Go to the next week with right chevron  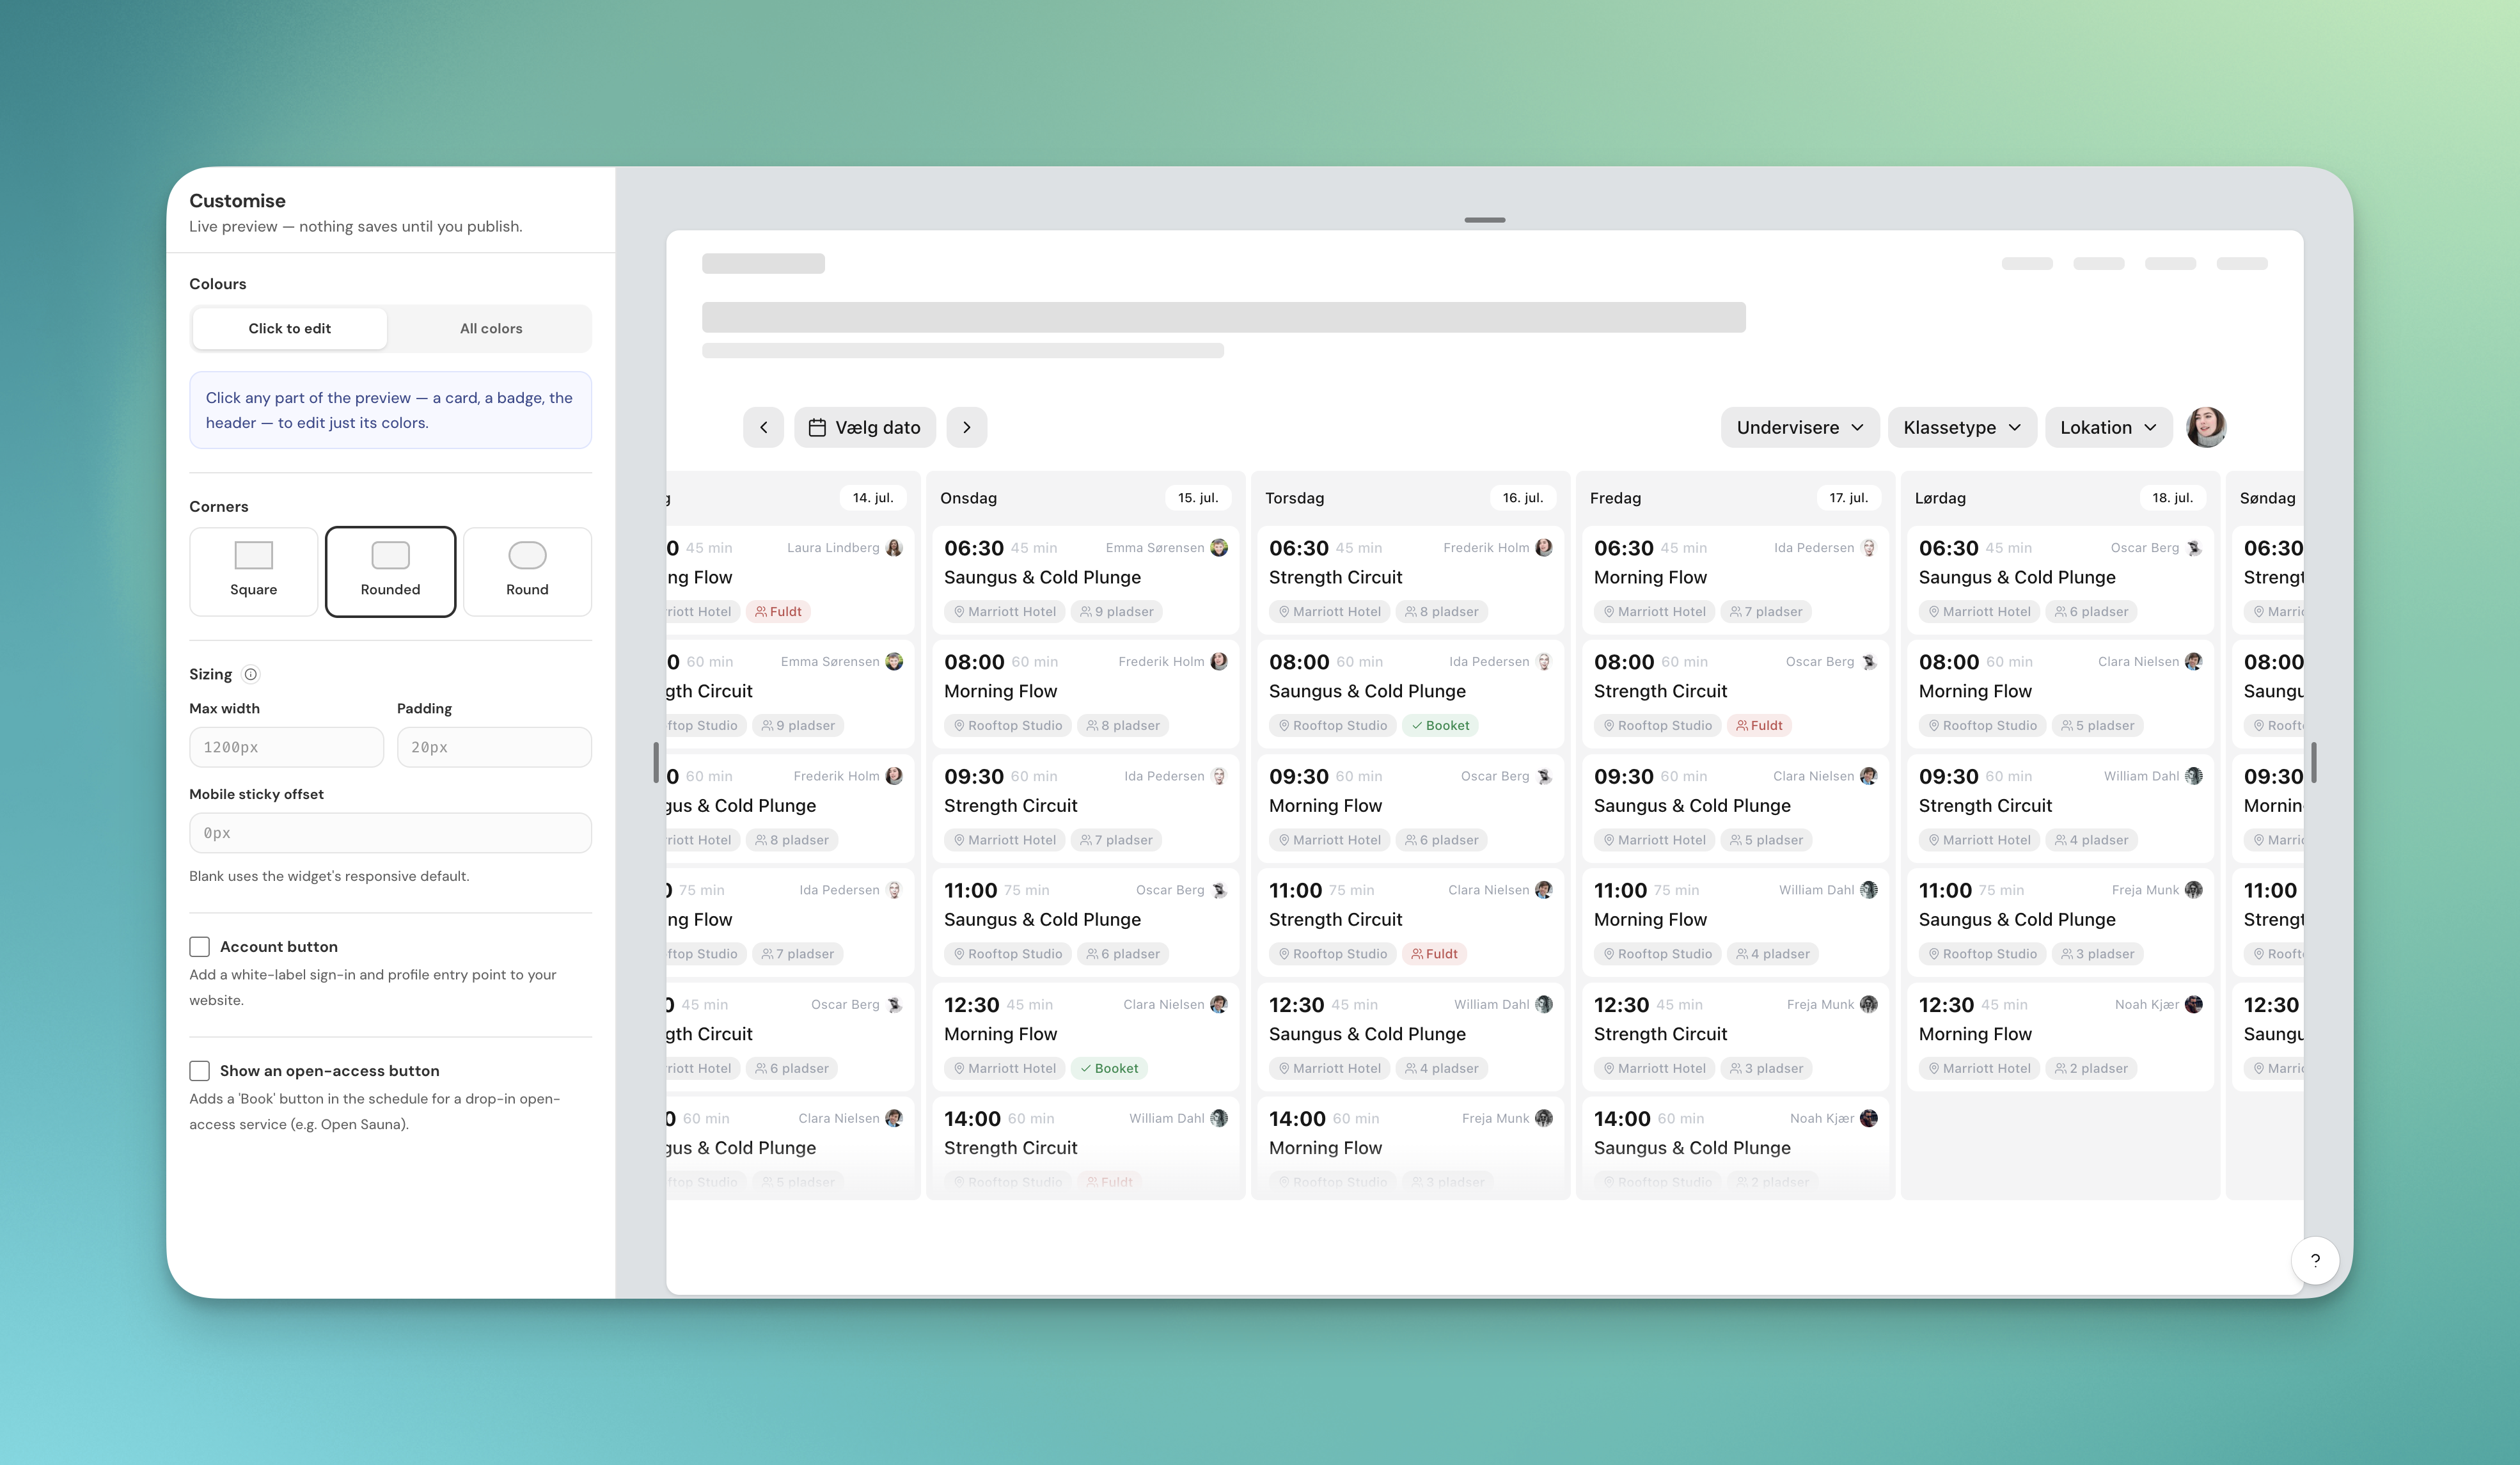coord(966,427)
